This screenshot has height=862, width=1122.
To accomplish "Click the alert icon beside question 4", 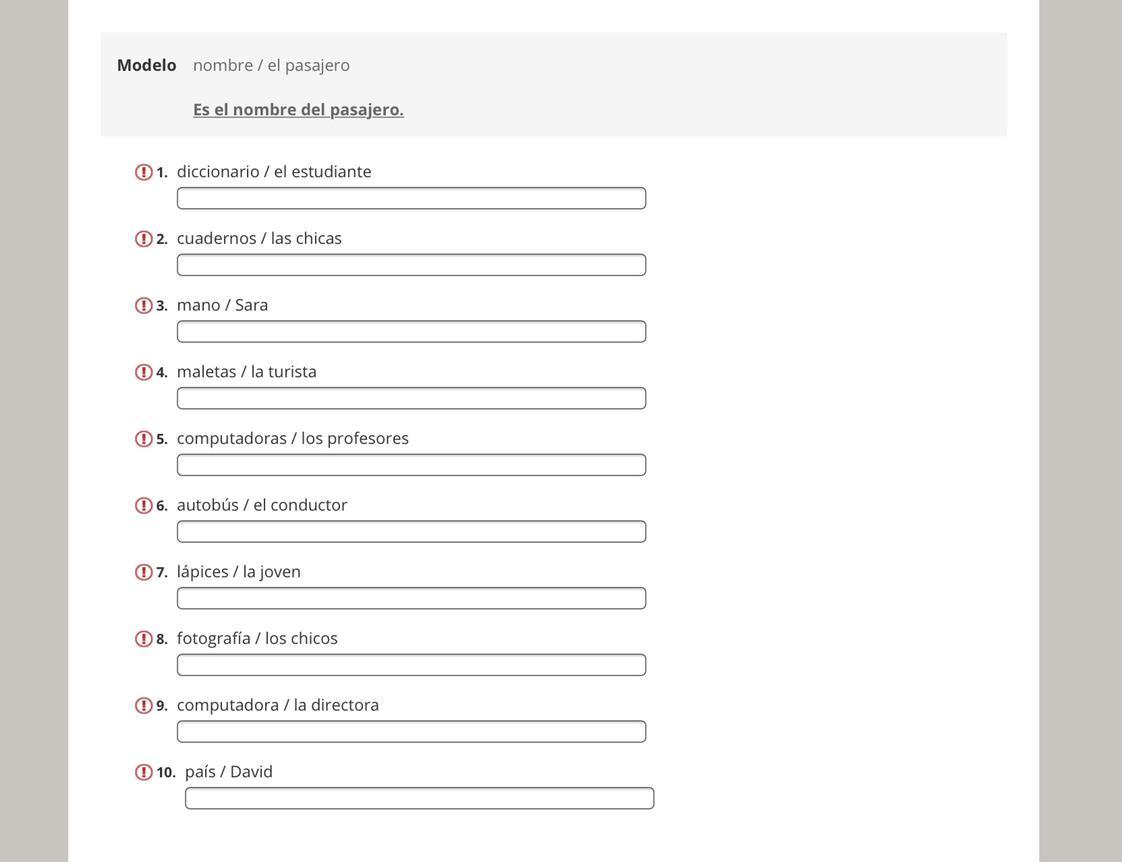I will coord(144,372).
